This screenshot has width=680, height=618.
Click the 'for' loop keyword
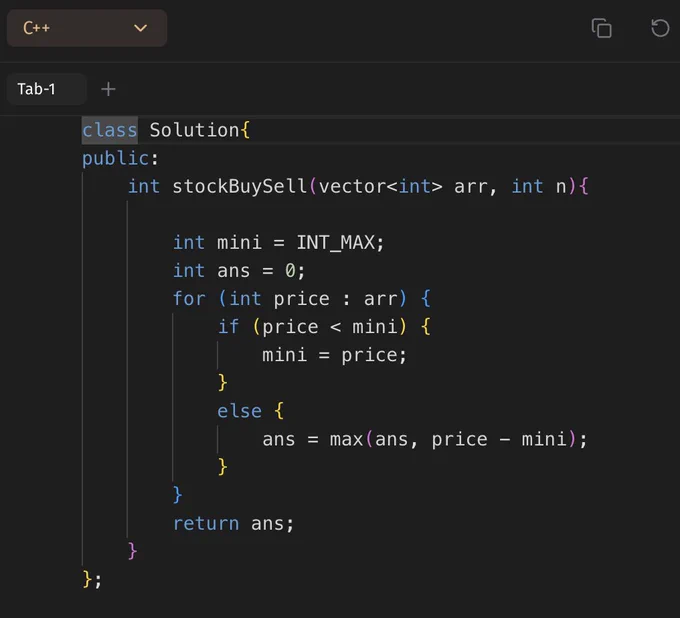click(x=189, y=299)
